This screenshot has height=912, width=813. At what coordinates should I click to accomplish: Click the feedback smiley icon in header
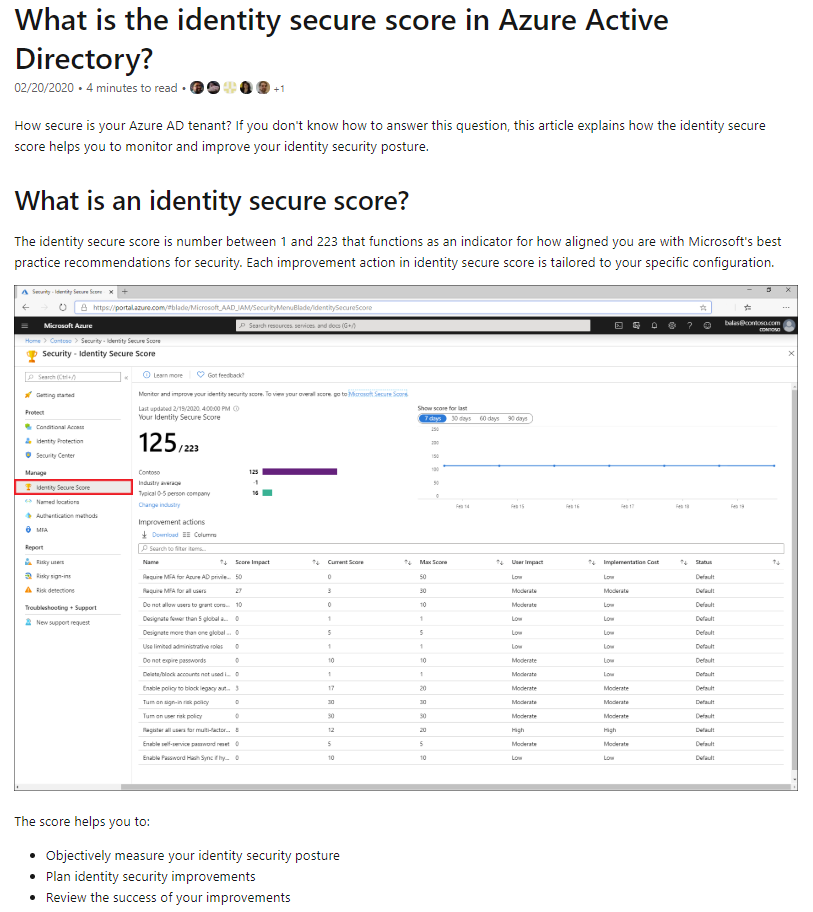(707, 326)
